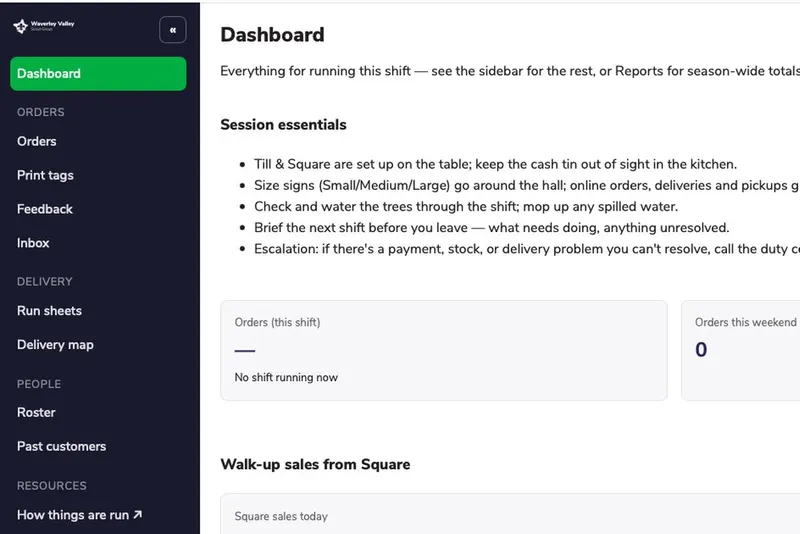Viewport: 800px width, 534px height.
Task: Click the Session essentials heading
Action: point(284,124)
